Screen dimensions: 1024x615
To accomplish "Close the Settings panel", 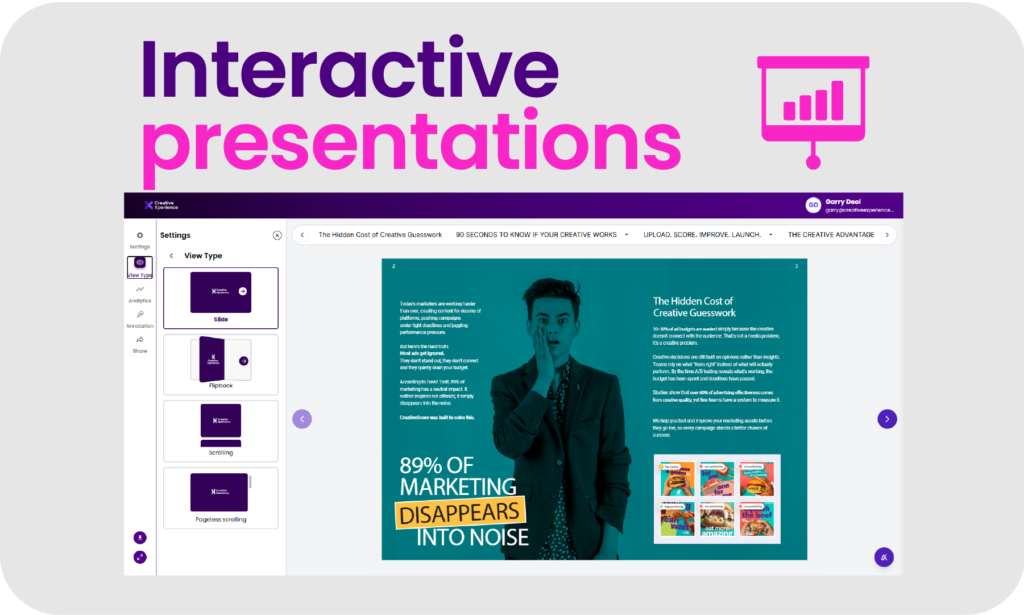I will [x=277, y=236].
